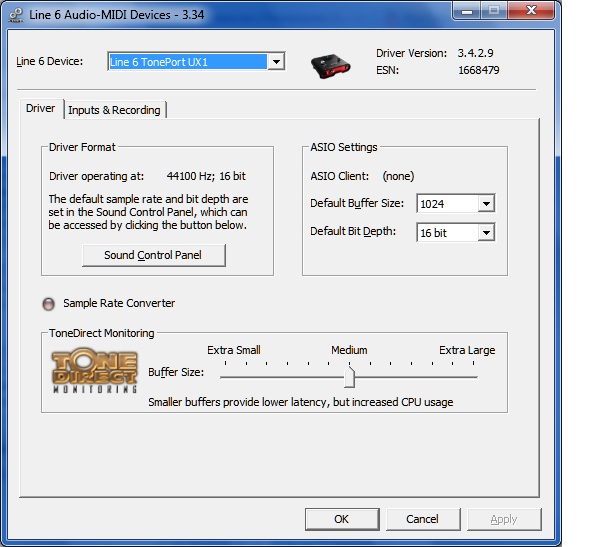Click the Extra Small label above slider
614x547 pixels.
[x=234, y=350]
